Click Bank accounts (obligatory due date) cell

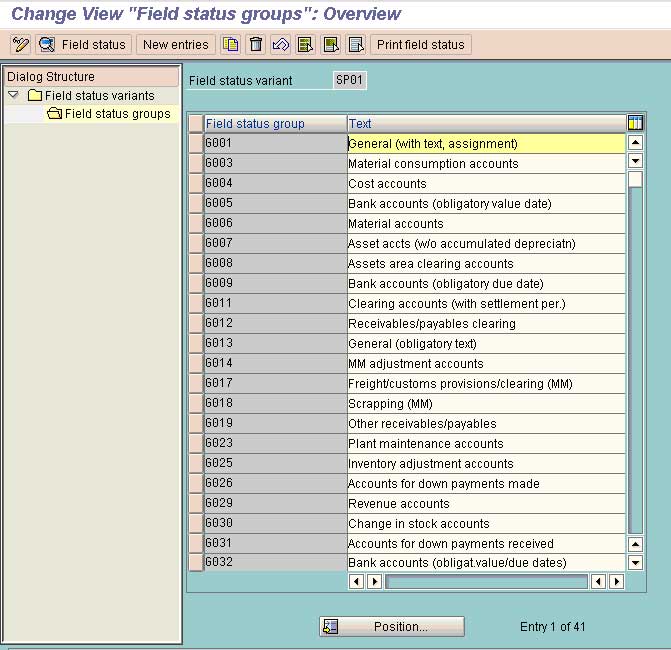click(x=487, y=283)
